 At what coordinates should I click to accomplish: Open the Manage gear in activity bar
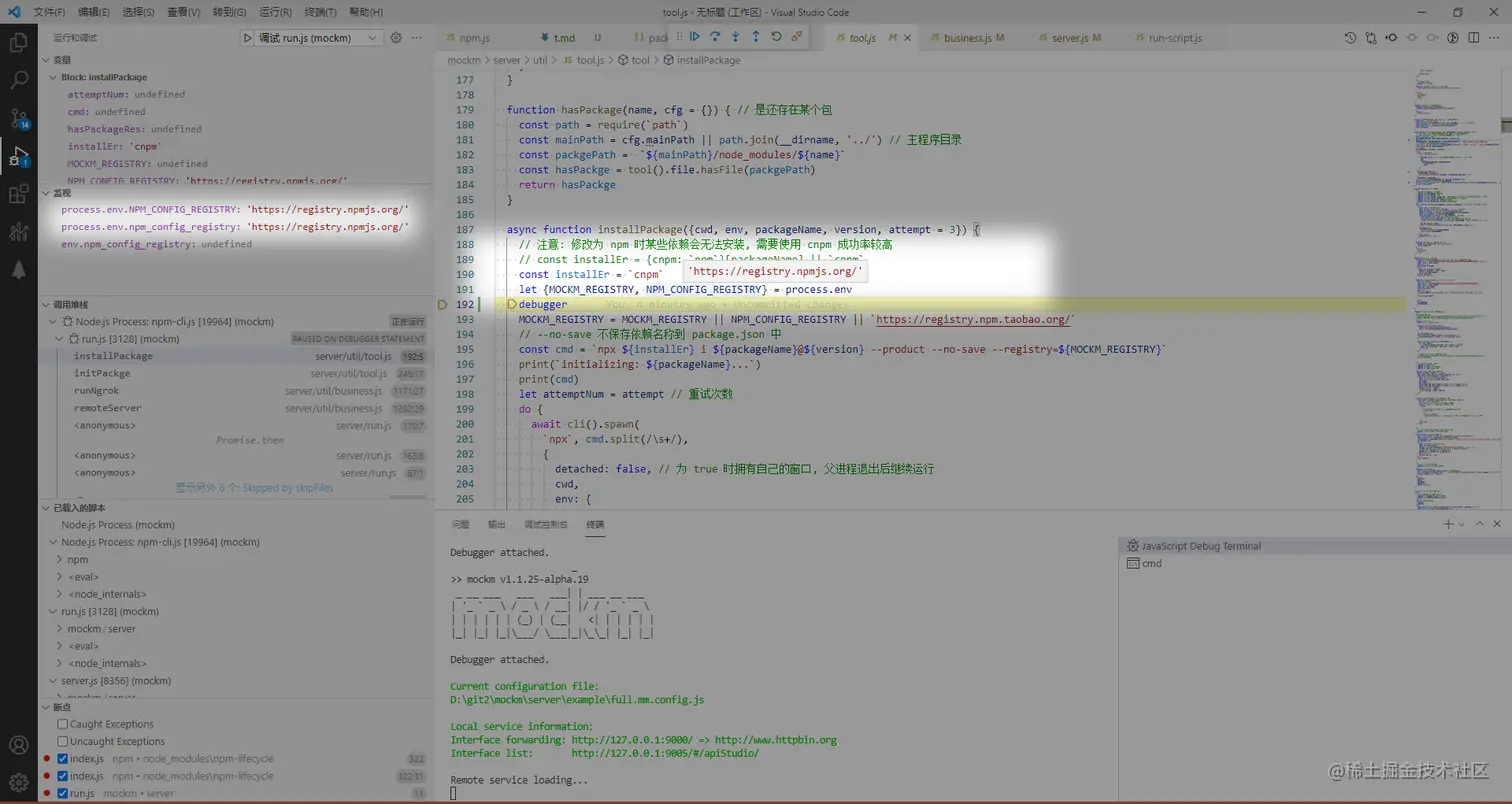click(18, 782)
